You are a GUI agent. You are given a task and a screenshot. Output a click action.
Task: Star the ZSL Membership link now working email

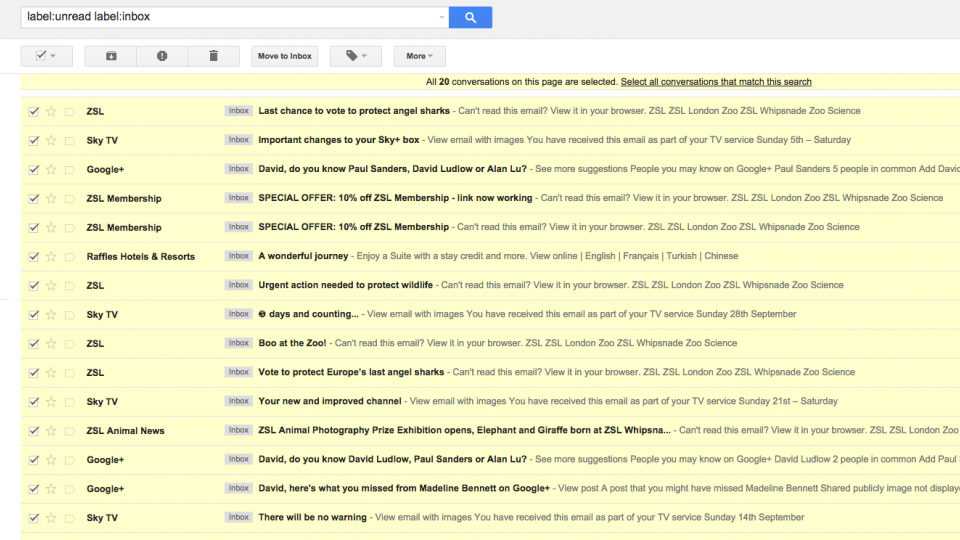[x=51, y=198]
